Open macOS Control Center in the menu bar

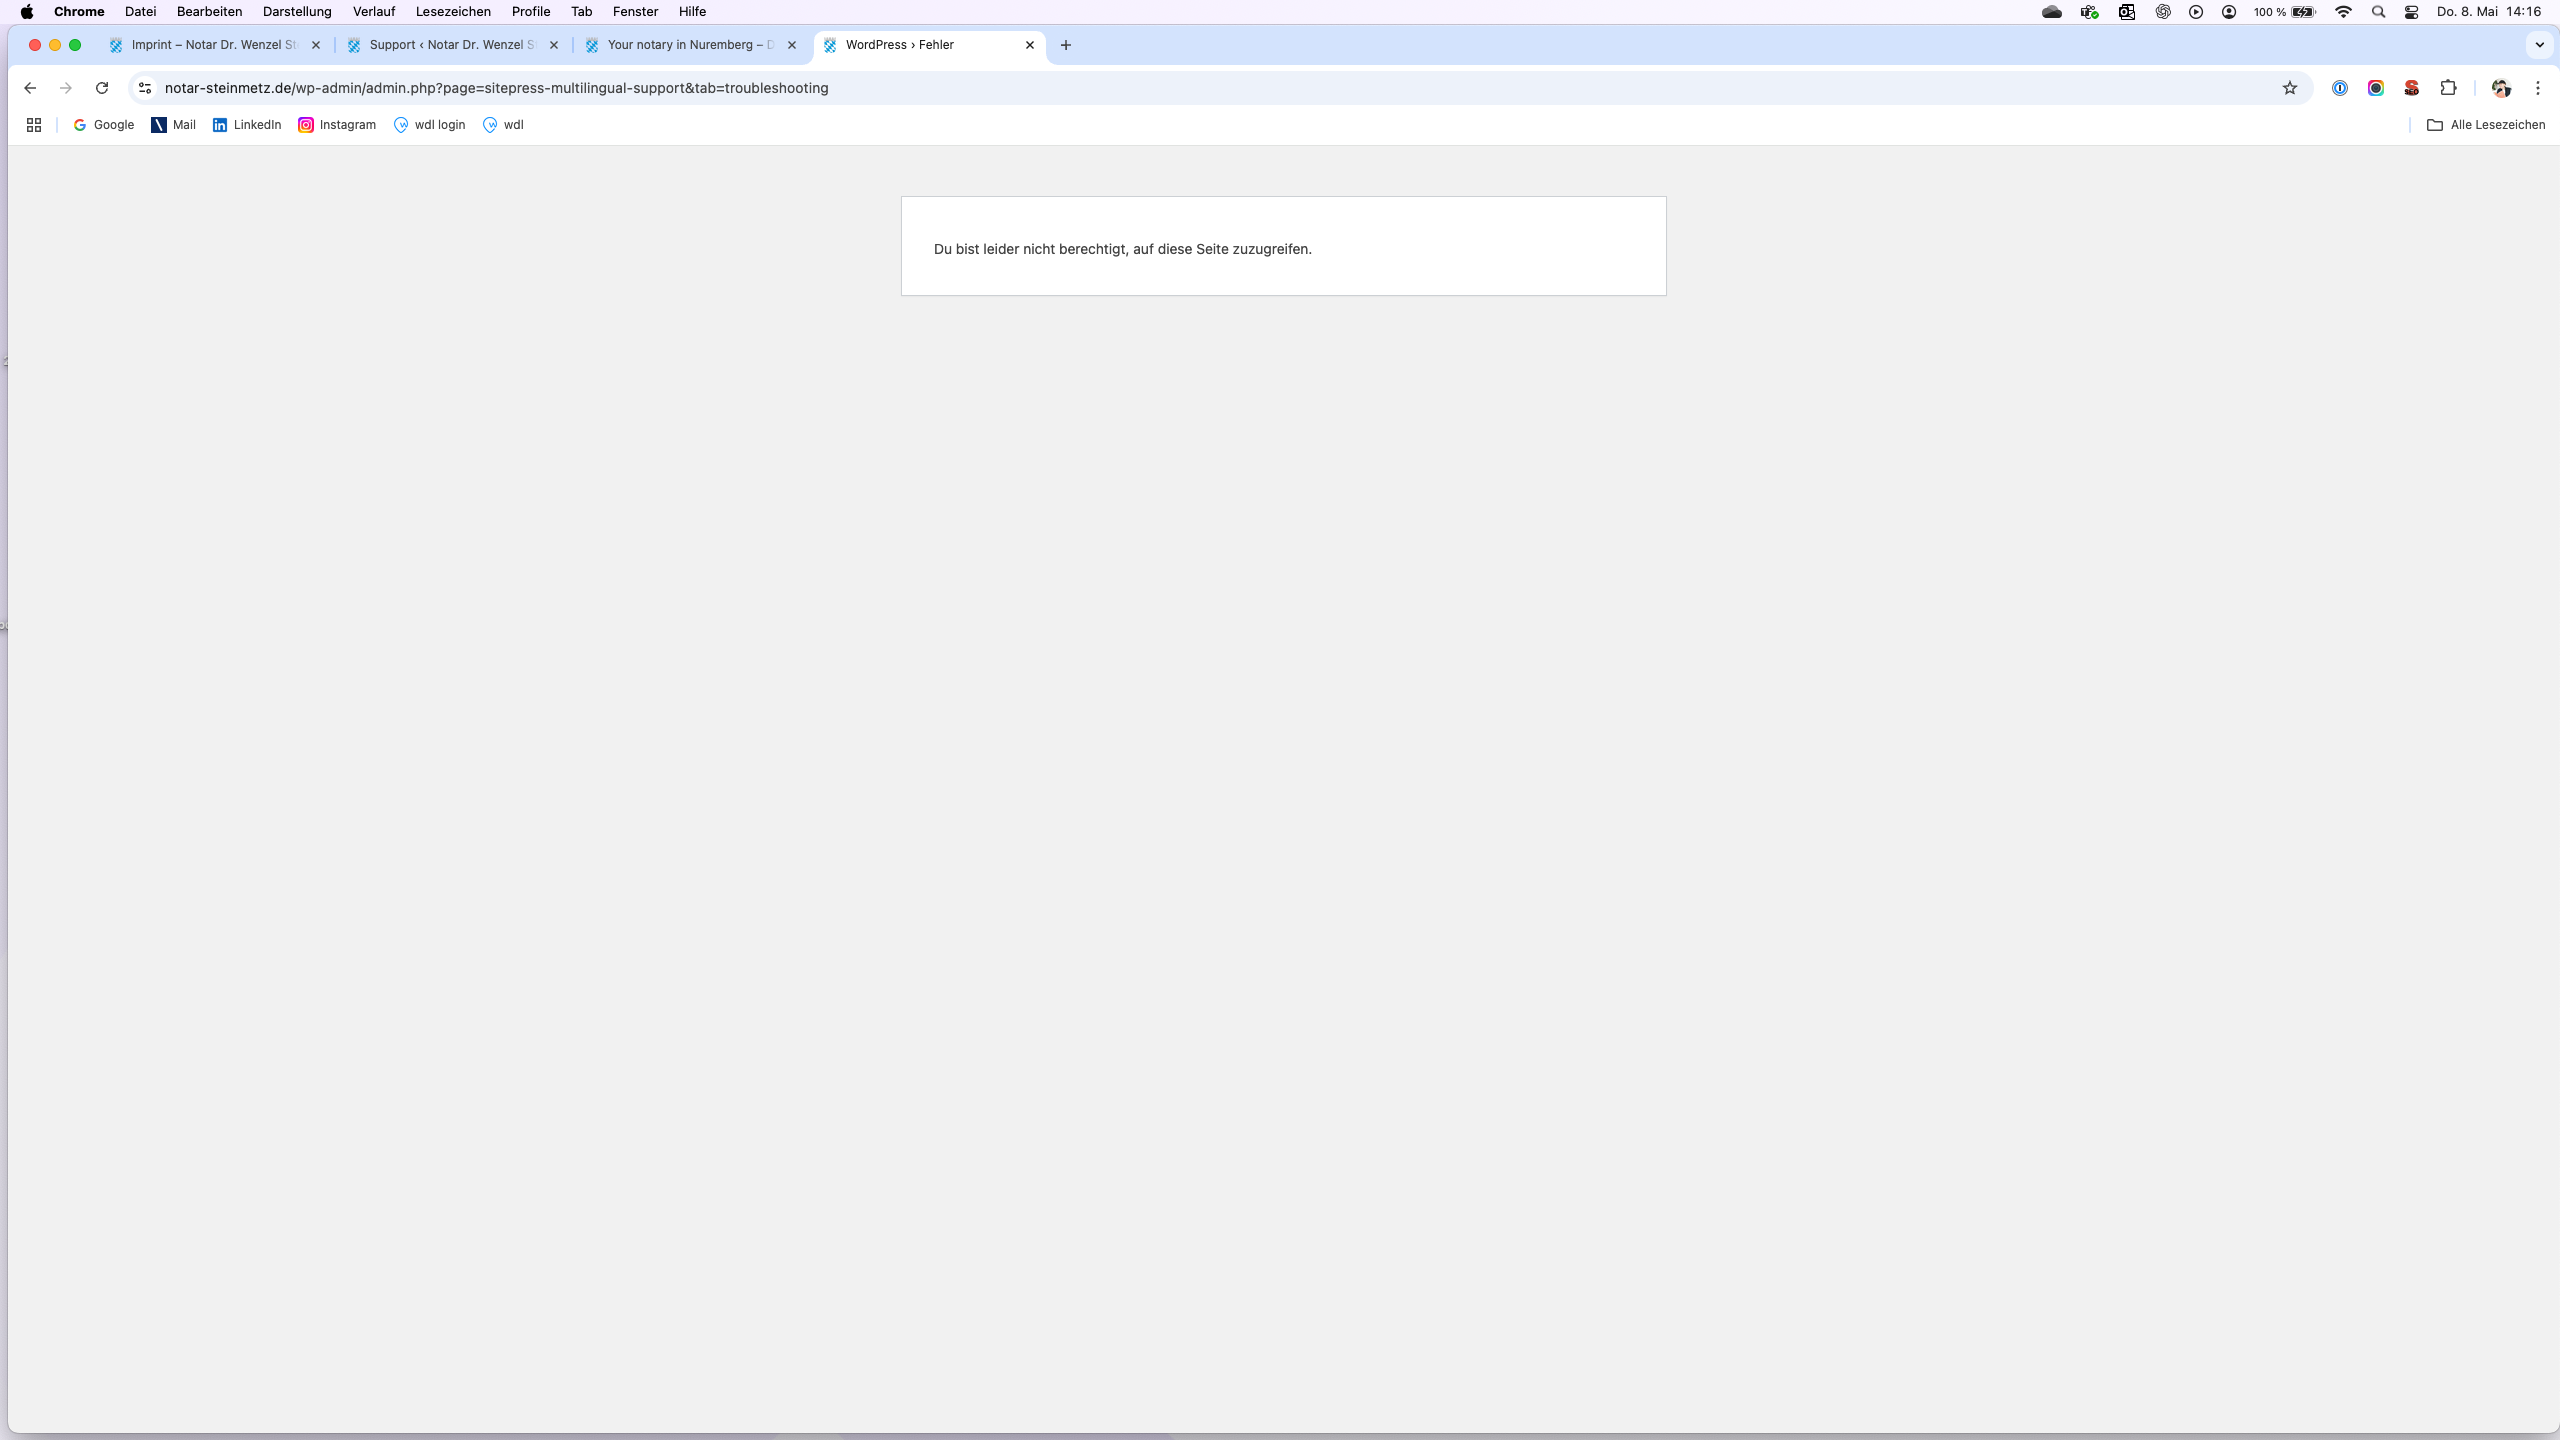coord(2412,12)
